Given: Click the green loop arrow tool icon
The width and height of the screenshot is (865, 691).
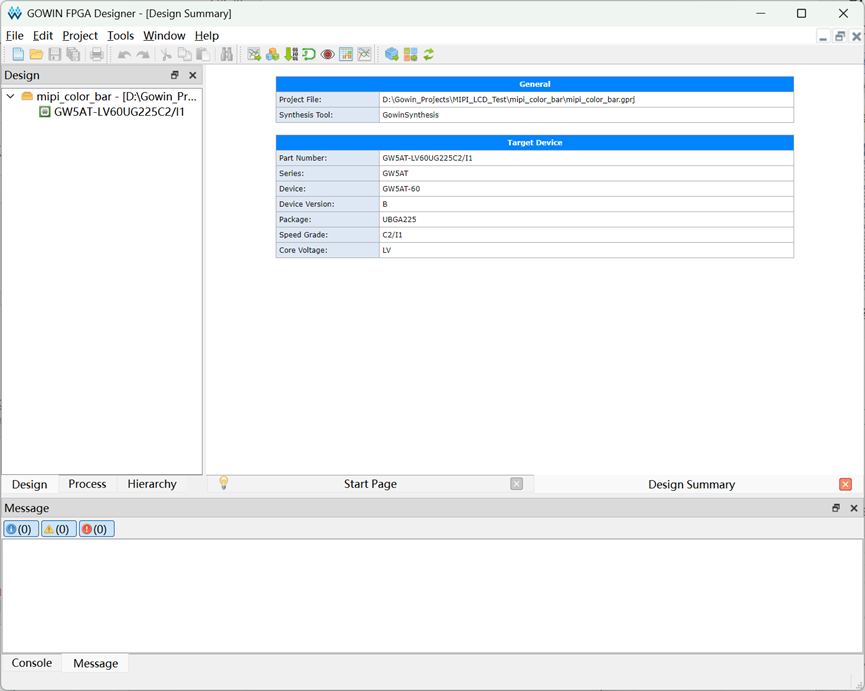Looking at the screenshot, I should (x=309, y=54).
